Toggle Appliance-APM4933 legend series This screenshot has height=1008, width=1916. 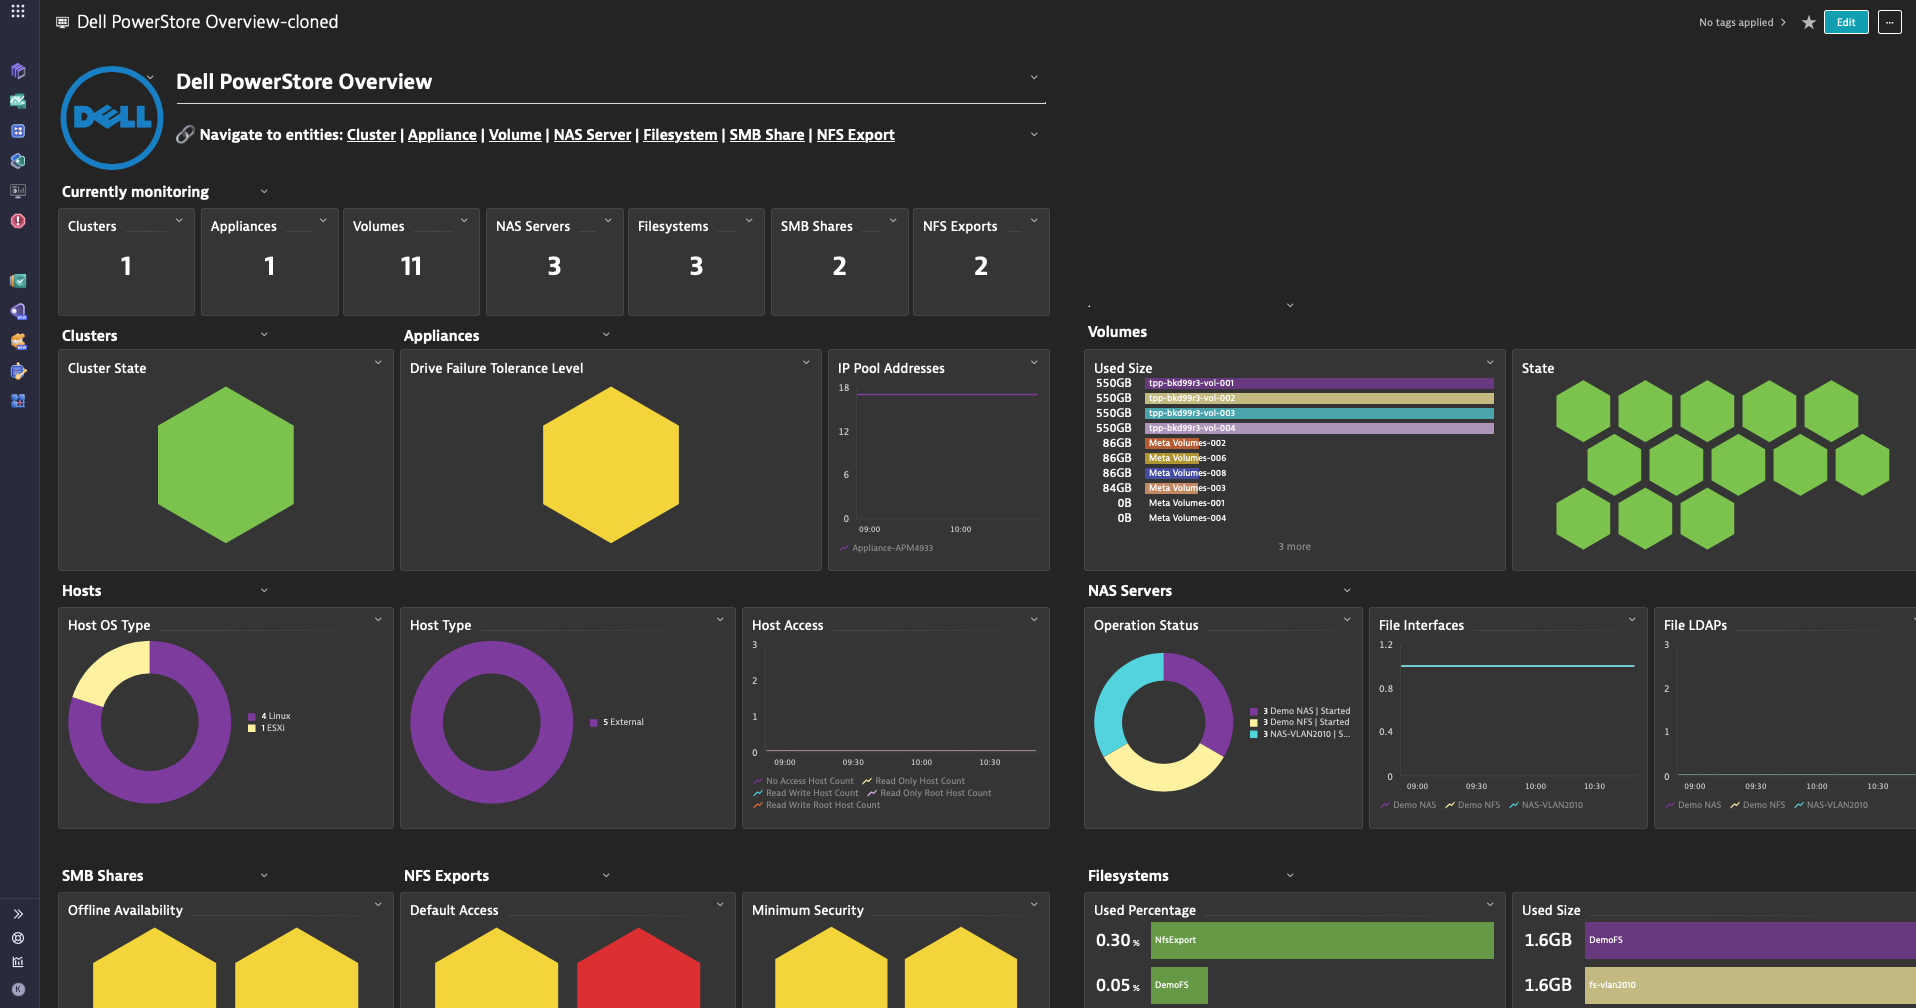[886, 548]
